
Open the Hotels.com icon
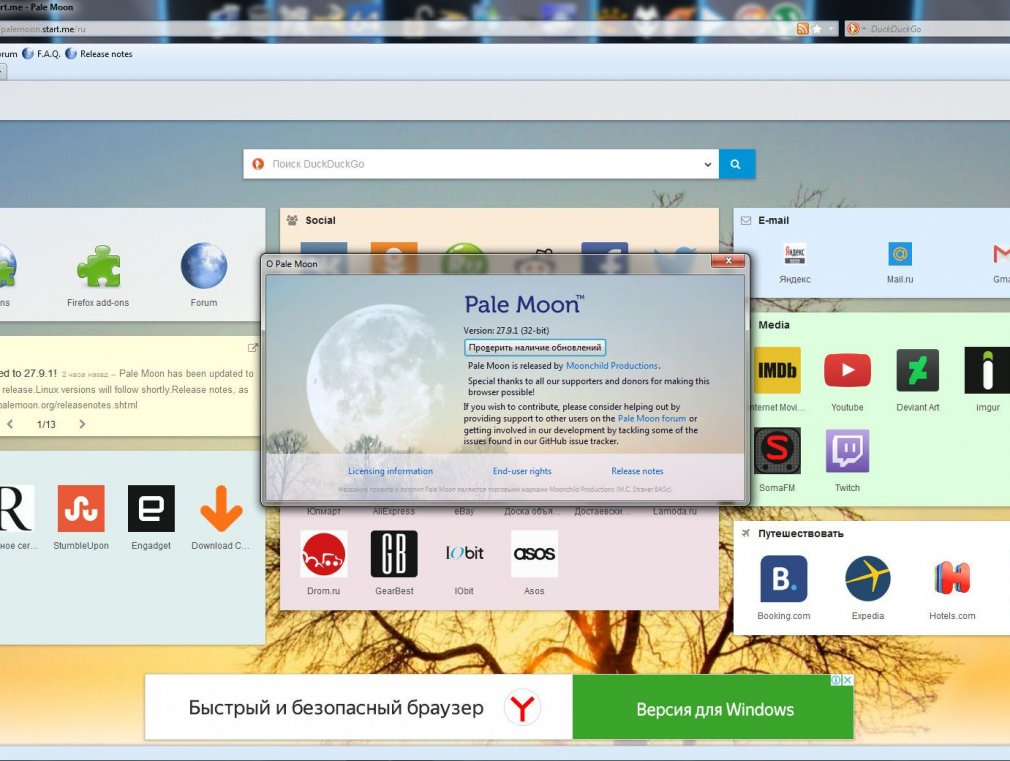click(952, 579)
